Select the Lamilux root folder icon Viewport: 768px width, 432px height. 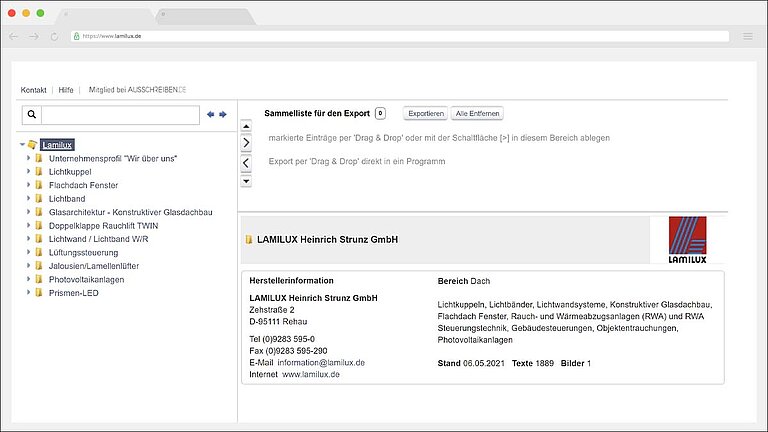32,144
